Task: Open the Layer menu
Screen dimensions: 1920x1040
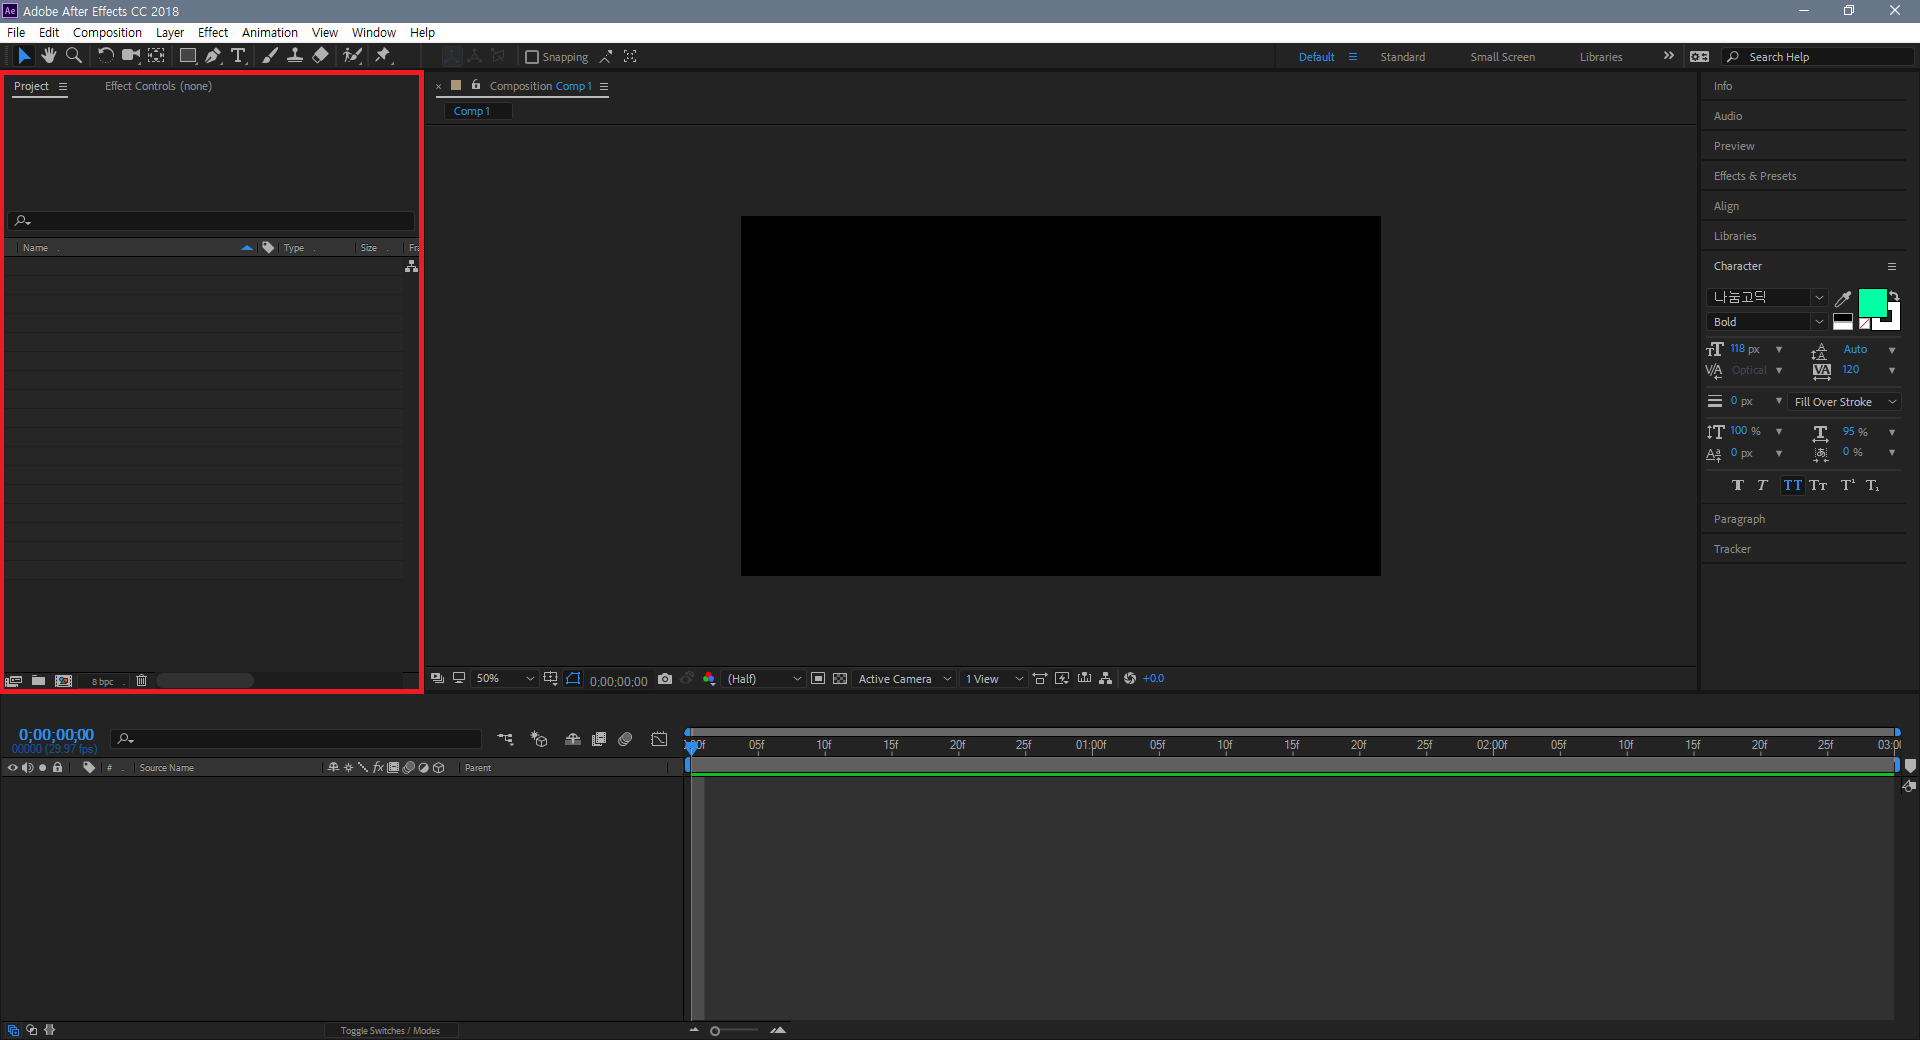Action: pos(170,32)
